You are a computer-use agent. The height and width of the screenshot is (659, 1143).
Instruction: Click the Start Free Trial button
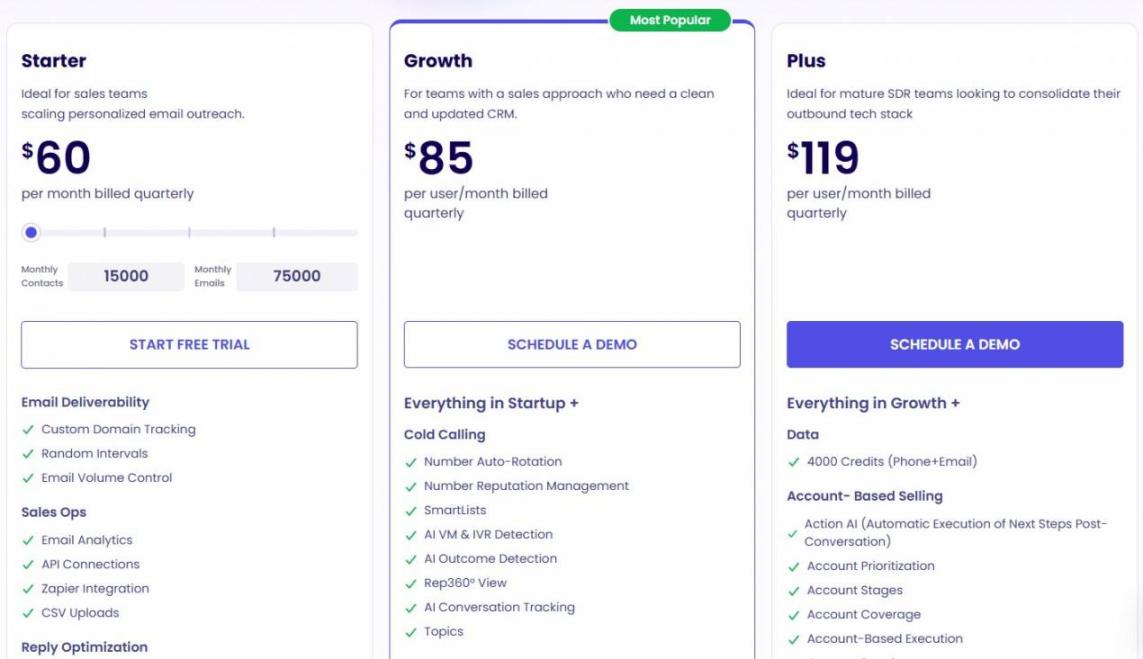[189, 345]
